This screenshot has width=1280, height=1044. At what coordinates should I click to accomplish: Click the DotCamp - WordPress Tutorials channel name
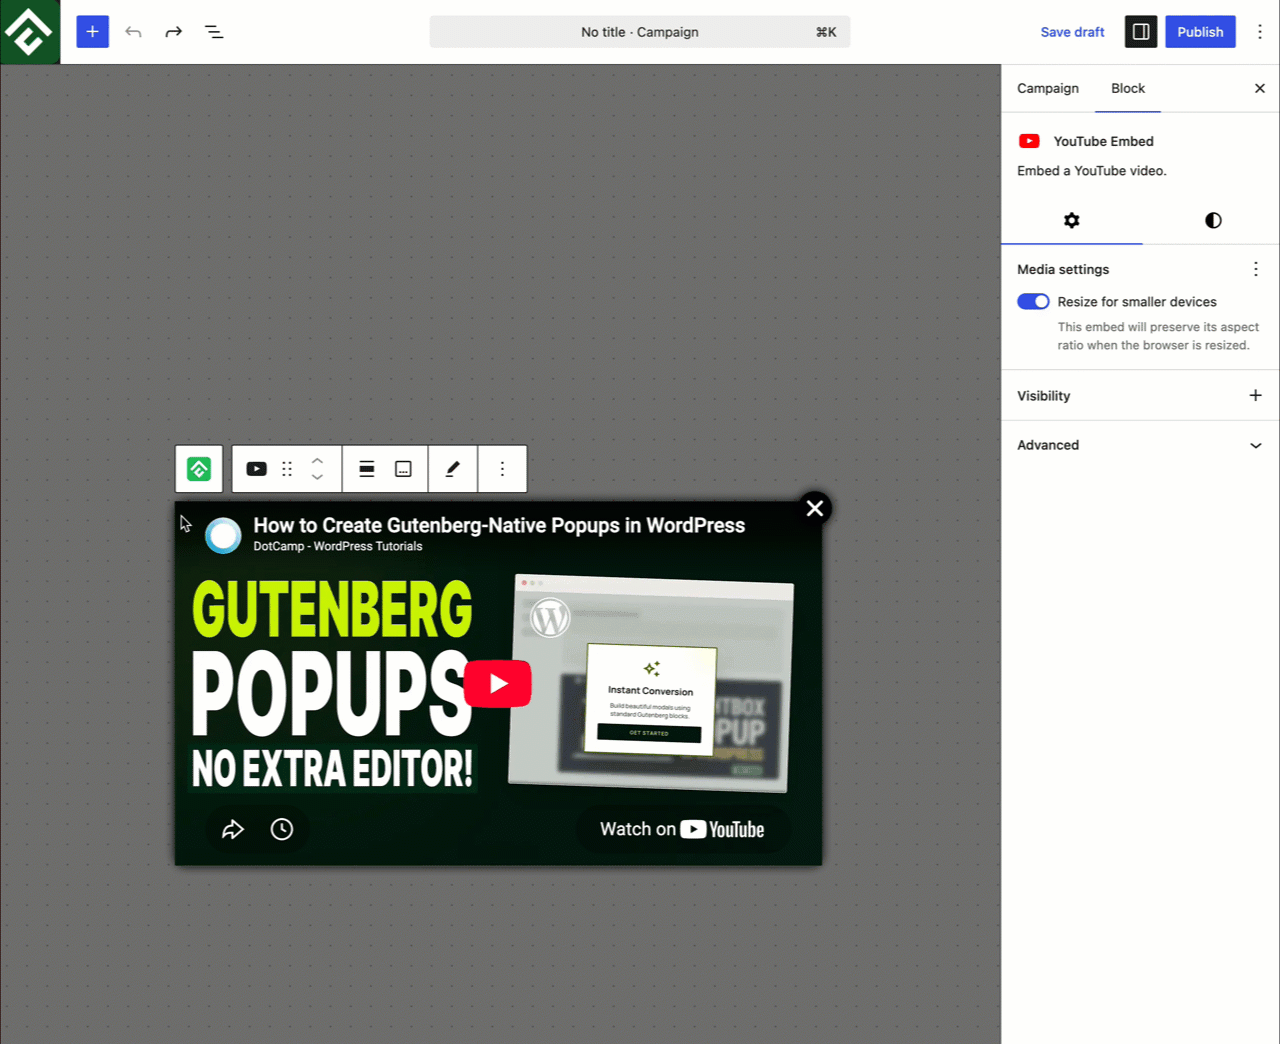click(338, 546)
